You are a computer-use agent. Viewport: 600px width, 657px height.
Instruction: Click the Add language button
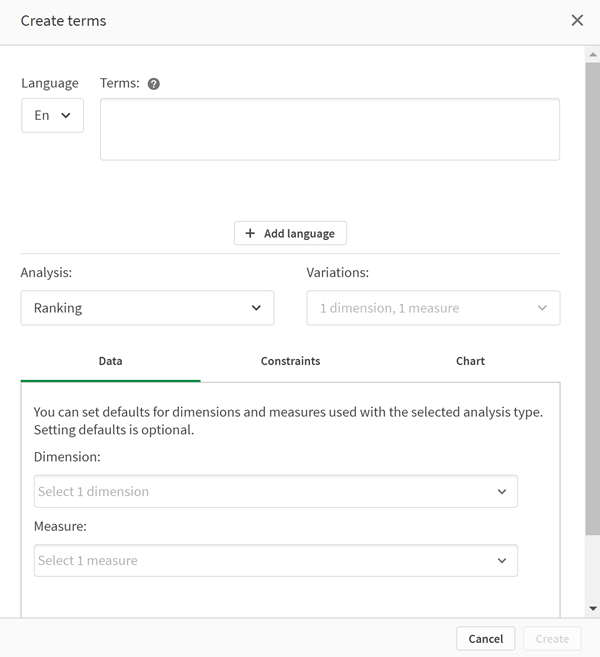(x=290, y=233)
